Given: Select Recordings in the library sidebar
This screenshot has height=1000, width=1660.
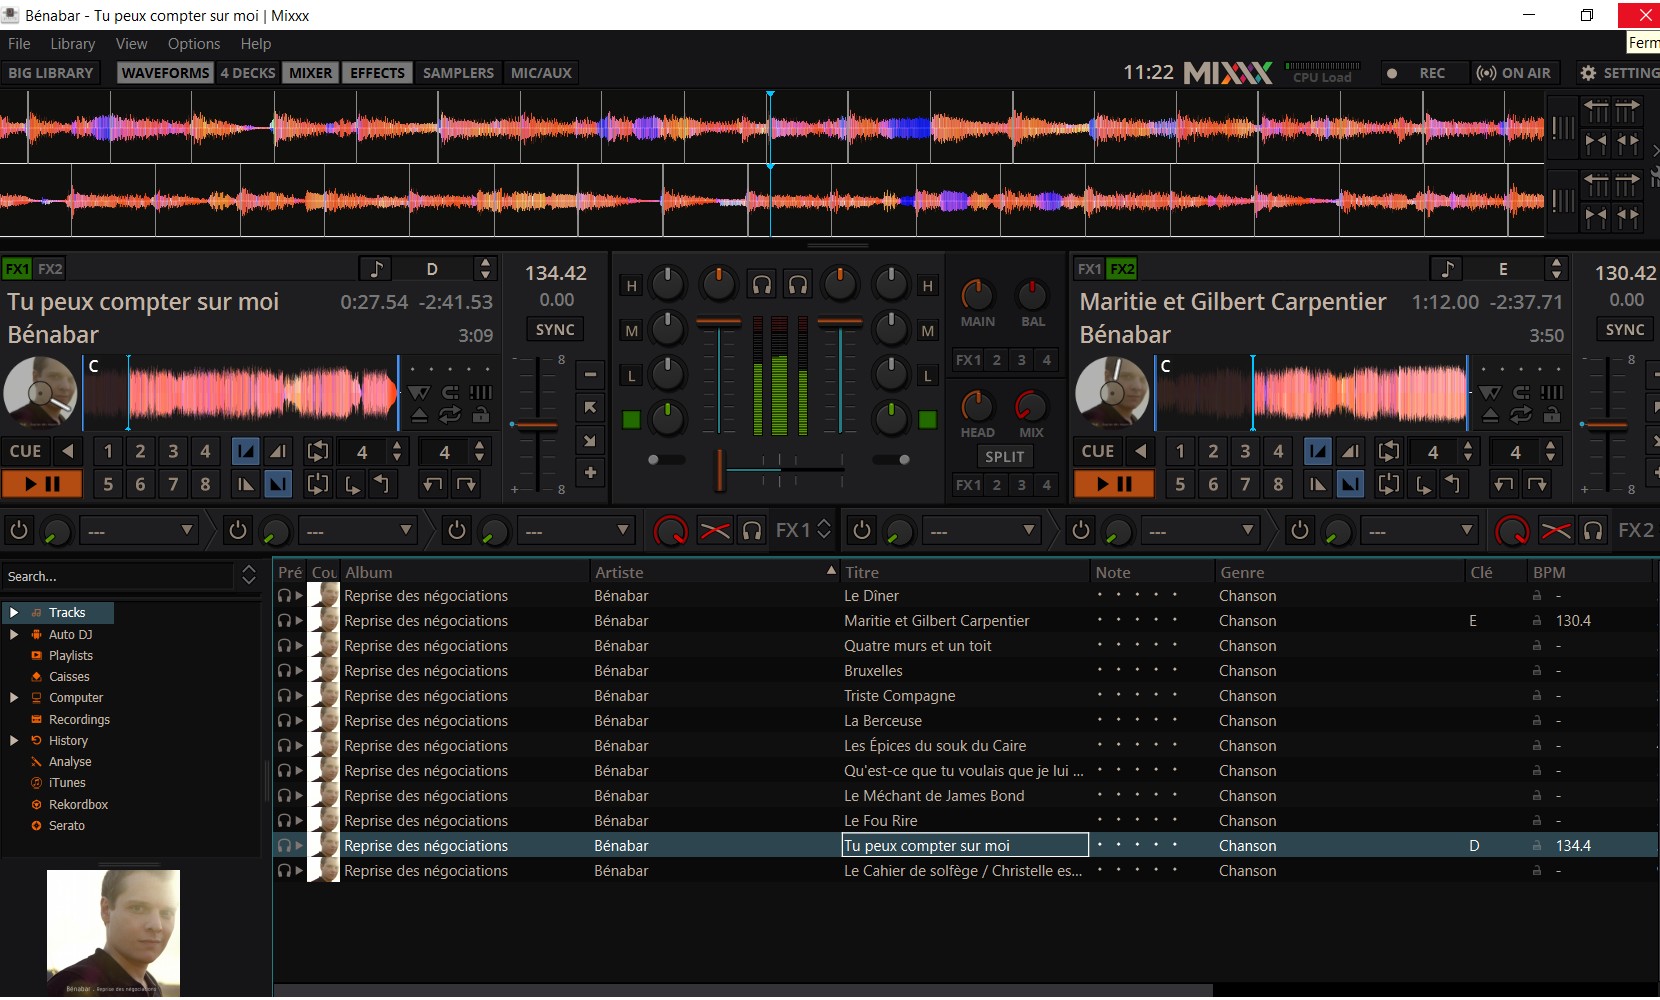Looking at the screenshot, I should [79, 719].
